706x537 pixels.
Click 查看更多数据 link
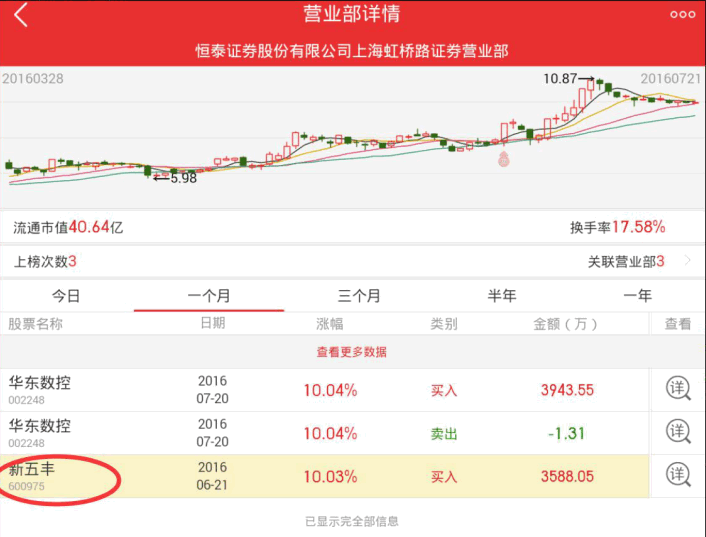click(352, 352)
